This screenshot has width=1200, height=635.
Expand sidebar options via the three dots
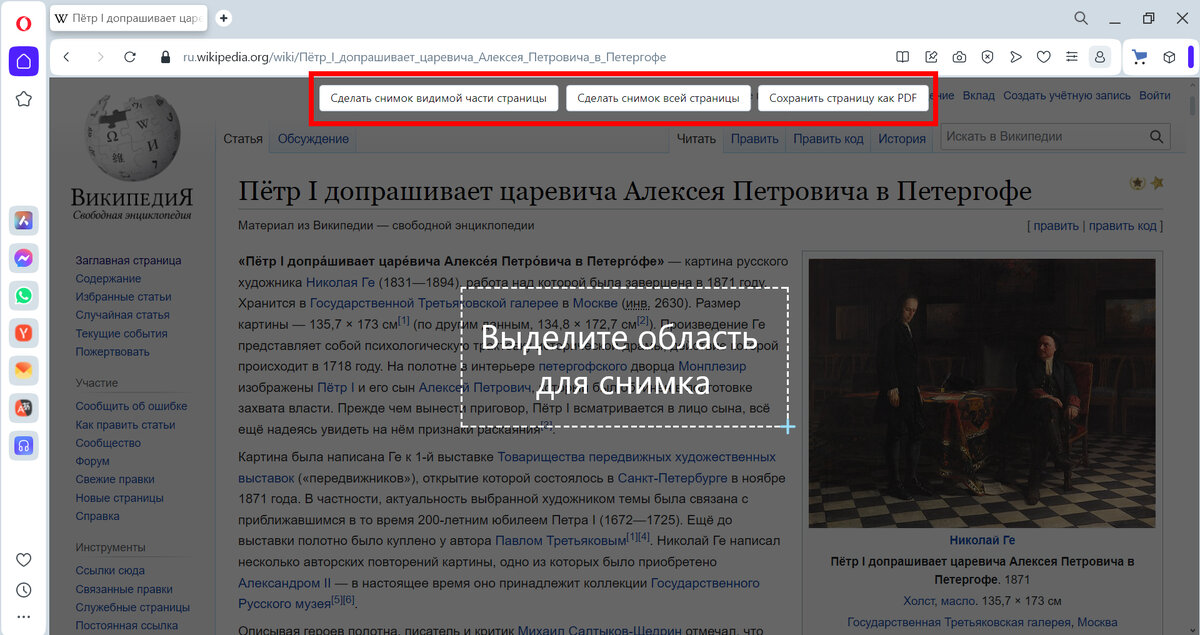tap(24, 616)
